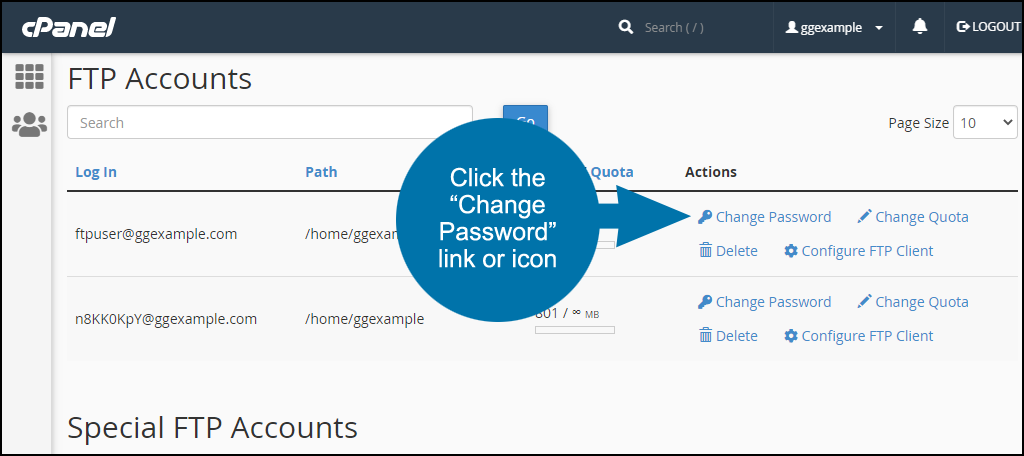
Task: Click the cPanel logo
Action: click(x=69, y=27)
